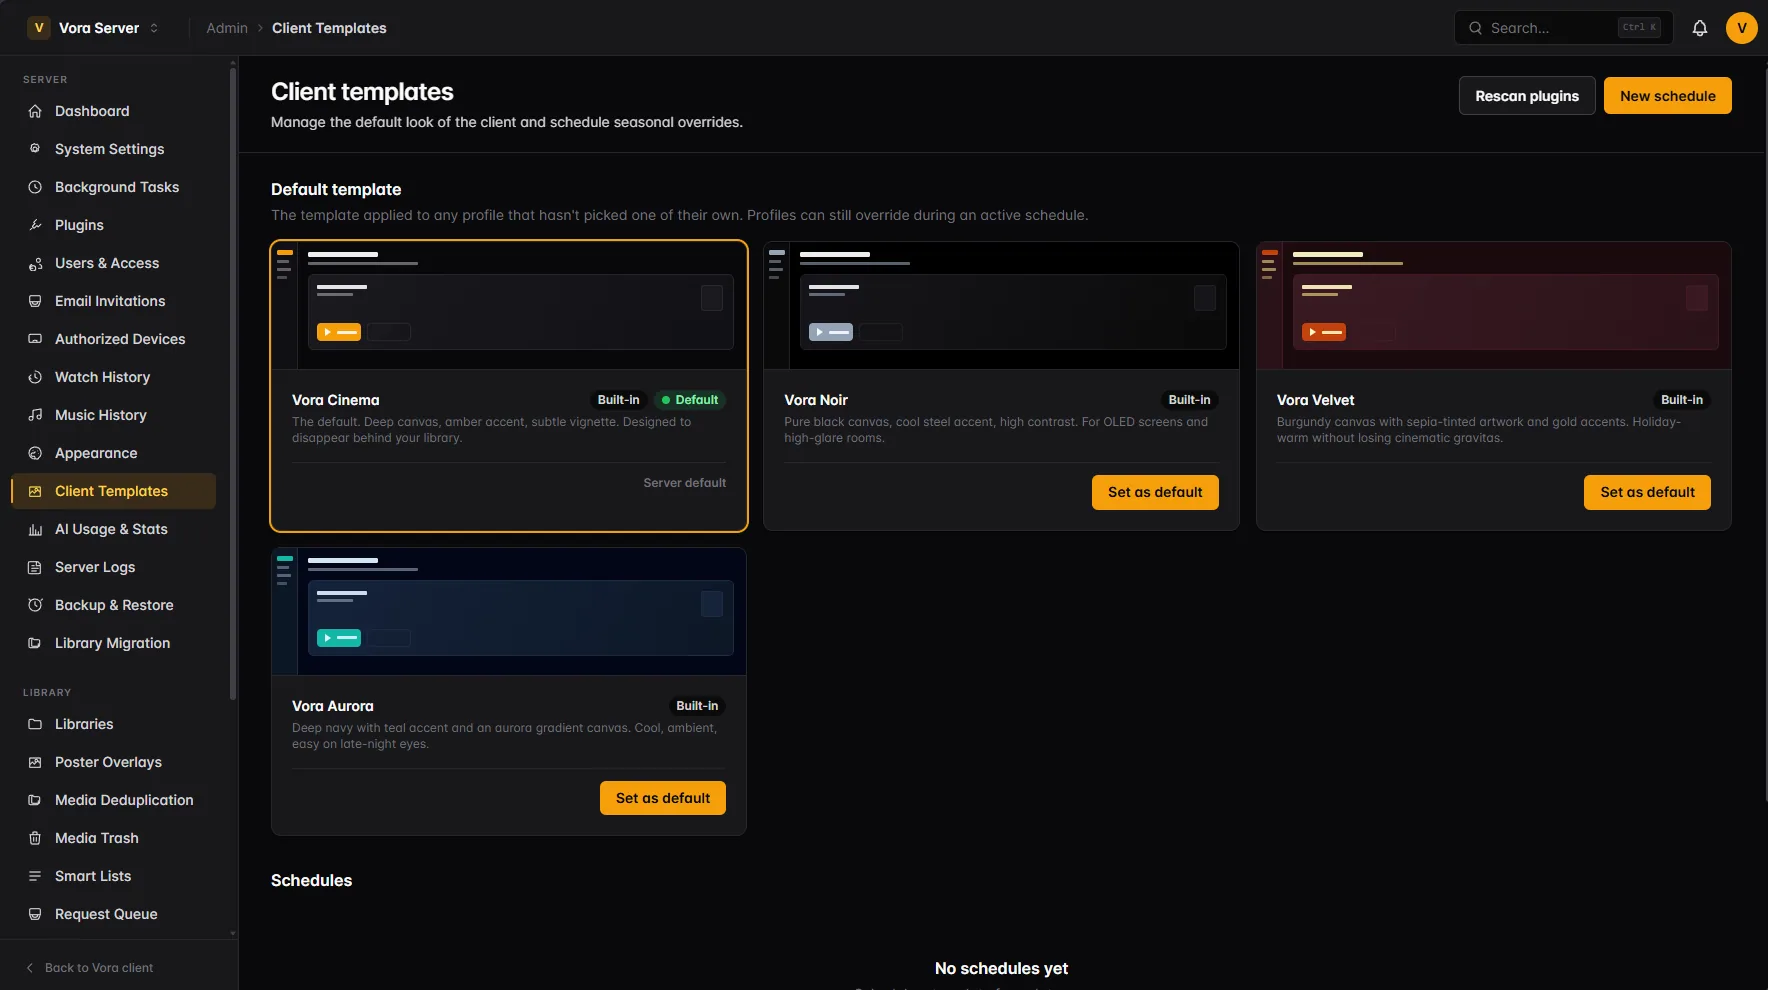1768x990 pixels.
Task: Click the green Default badge
Action: [x=690, y=400]
